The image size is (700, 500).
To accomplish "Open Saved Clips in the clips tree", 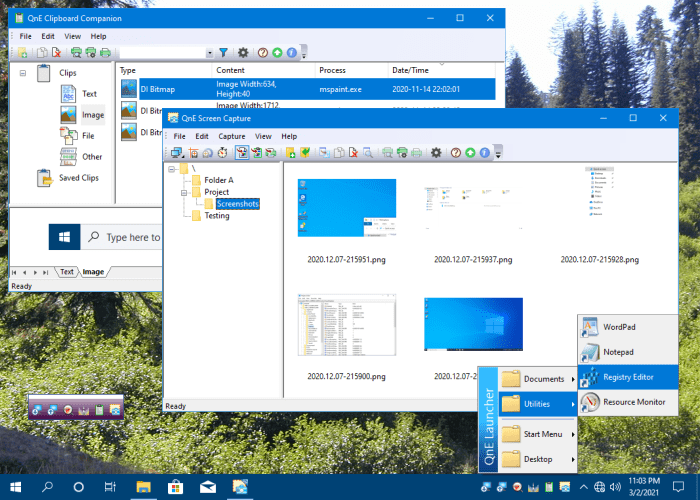I will pos(77,178).
